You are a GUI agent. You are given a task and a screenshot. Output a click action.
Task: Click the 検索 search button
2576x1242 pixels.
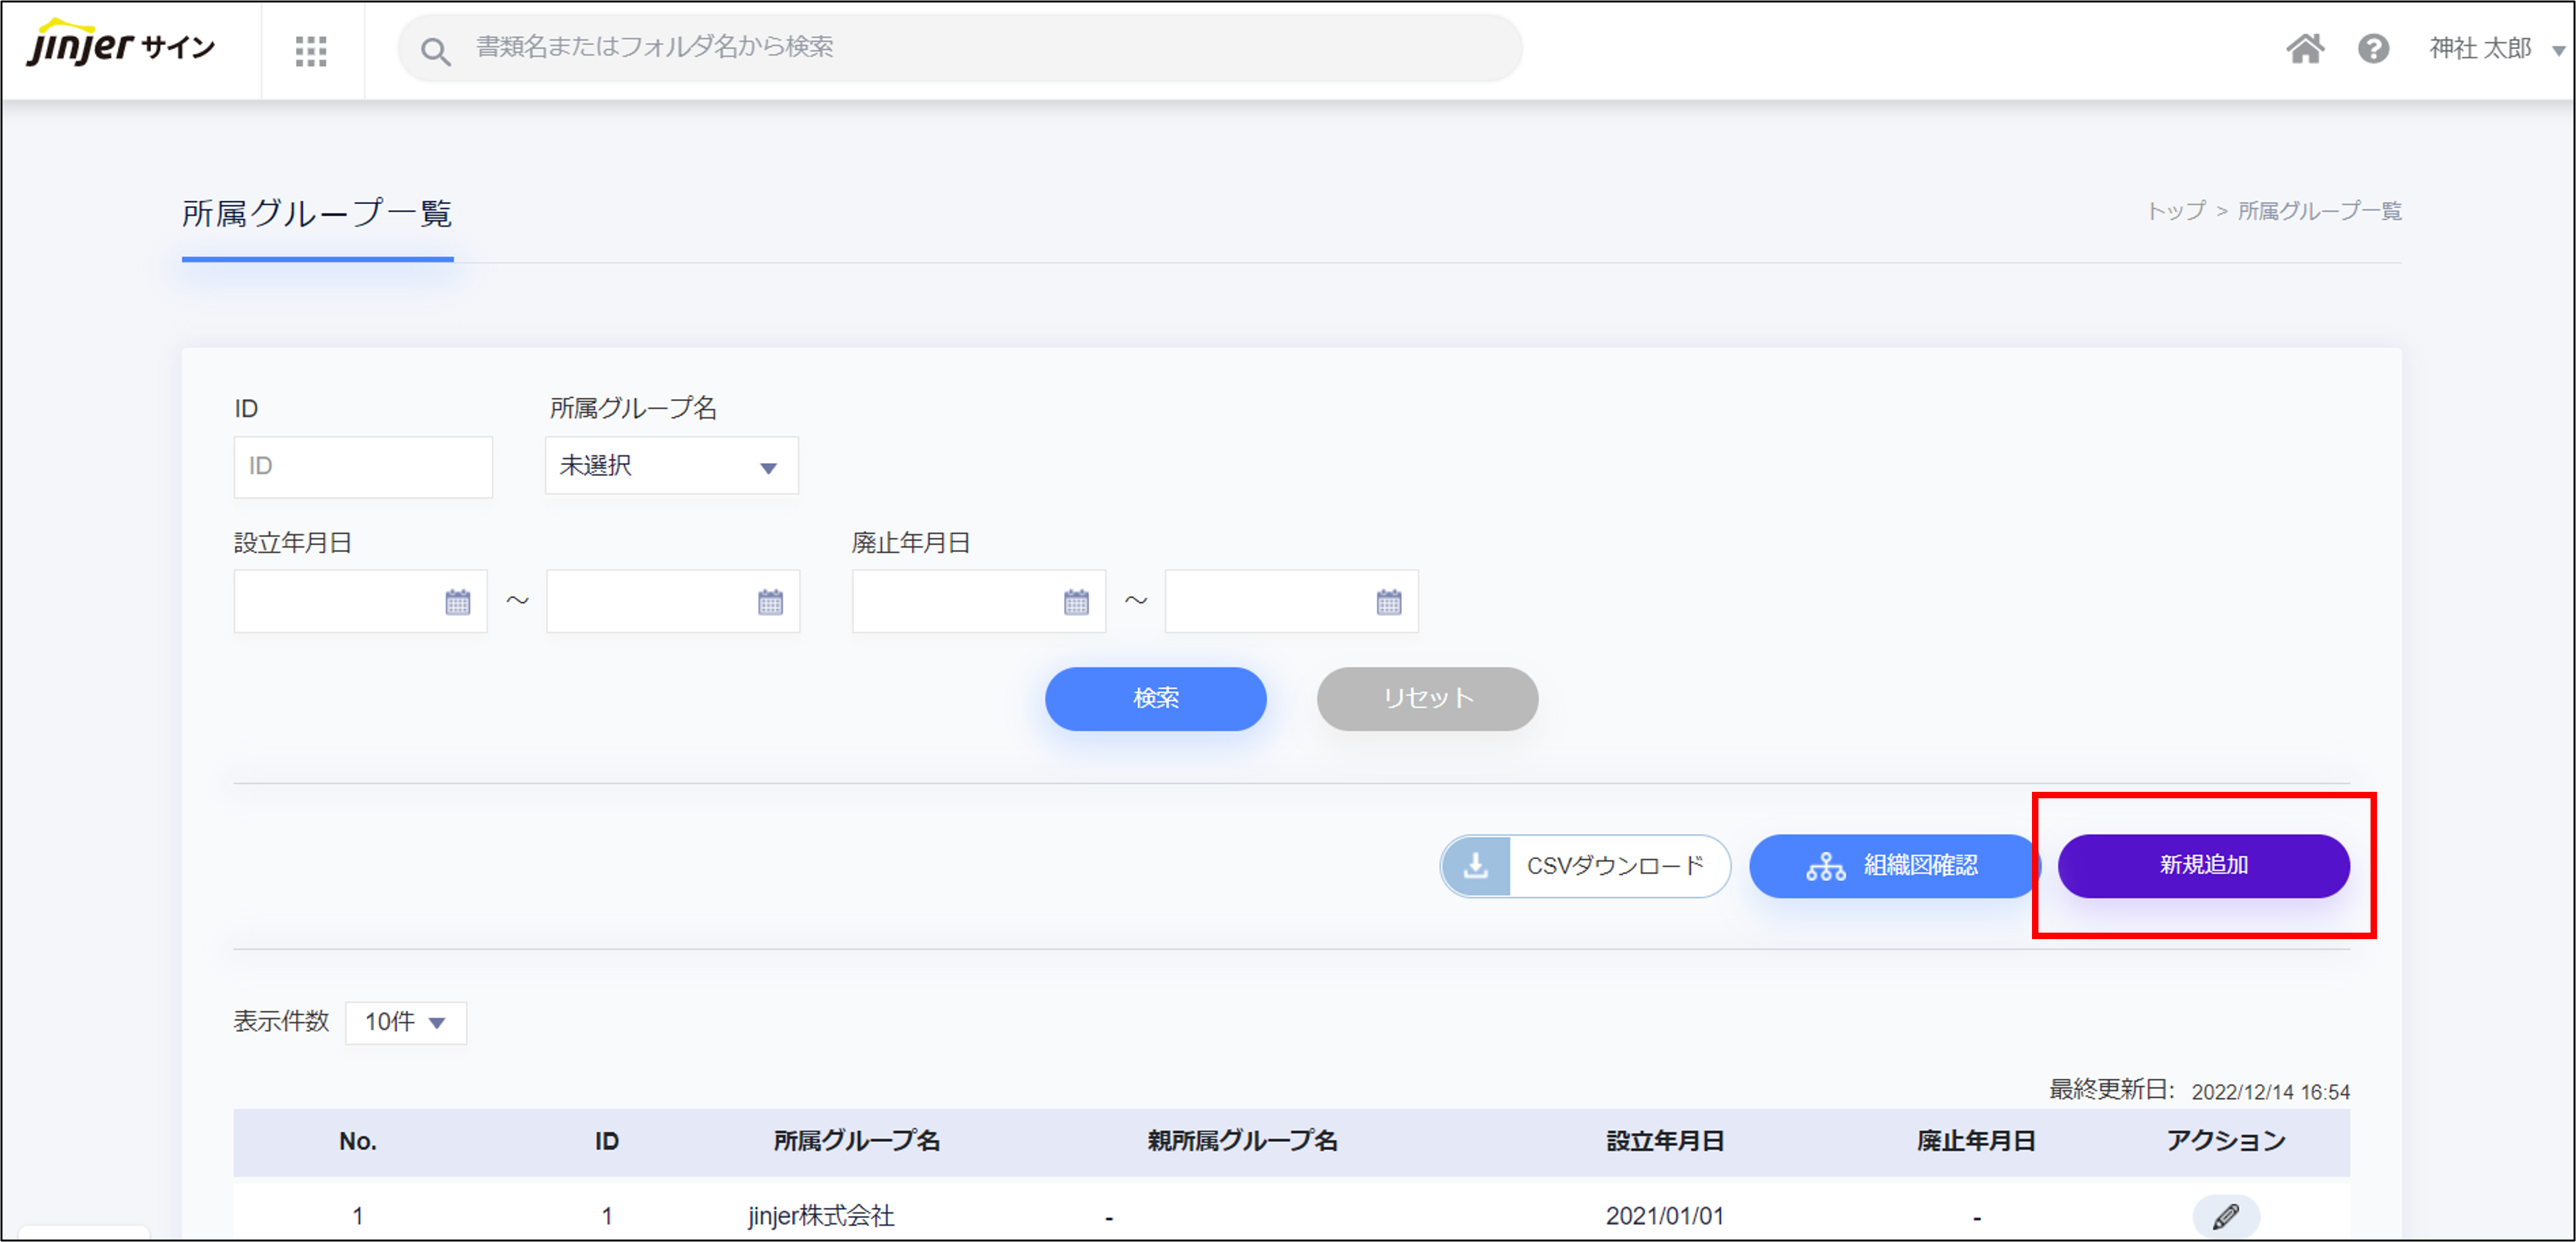1155,698
